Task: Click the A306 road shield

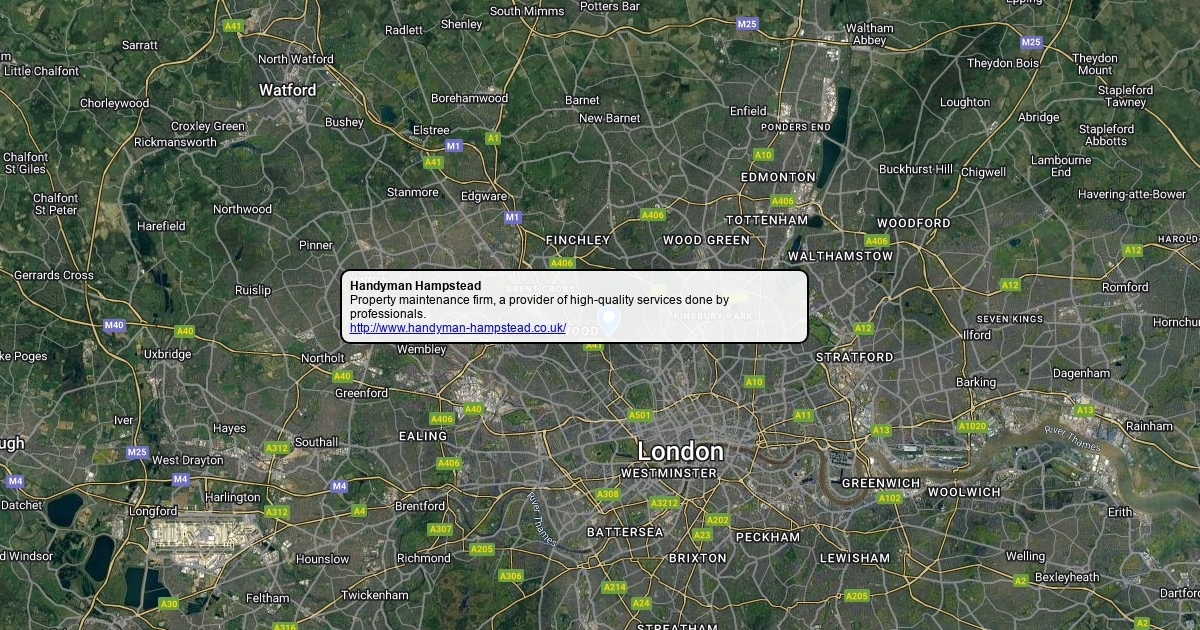Action: tap(511, 576)
